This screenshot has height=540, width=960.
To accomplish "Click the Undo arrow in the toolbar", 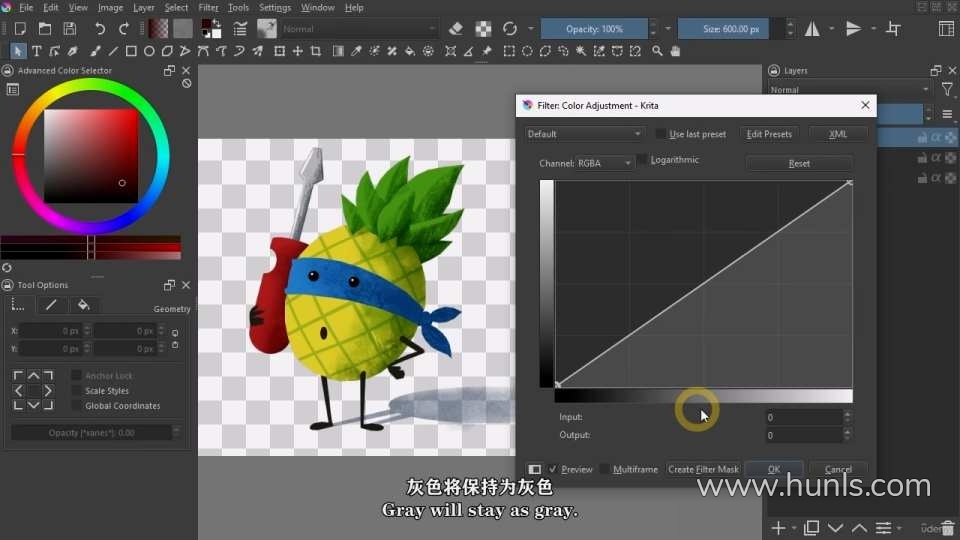I will tap(100, 29).
